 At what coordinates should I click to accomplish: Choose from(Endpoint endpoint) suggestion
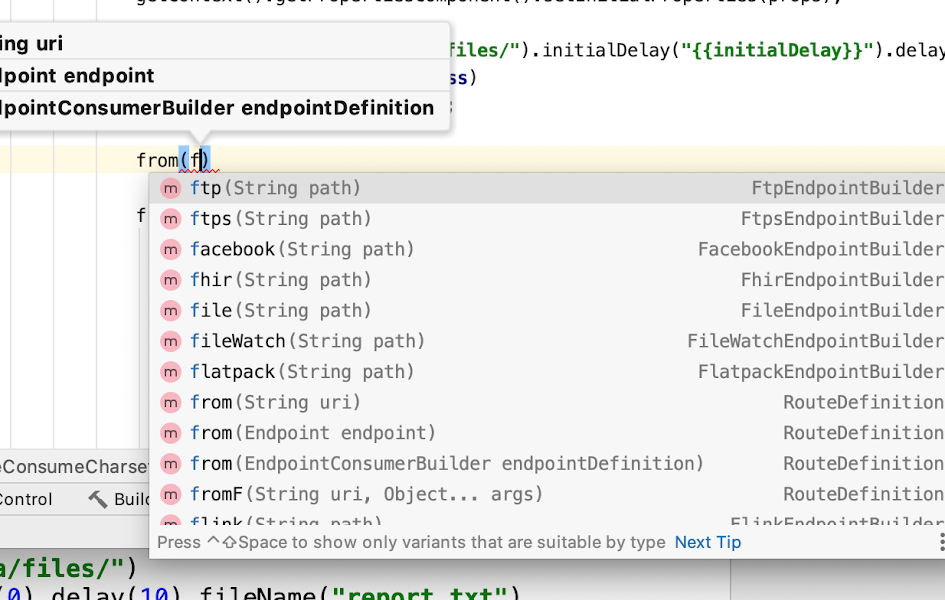[313, 433]
